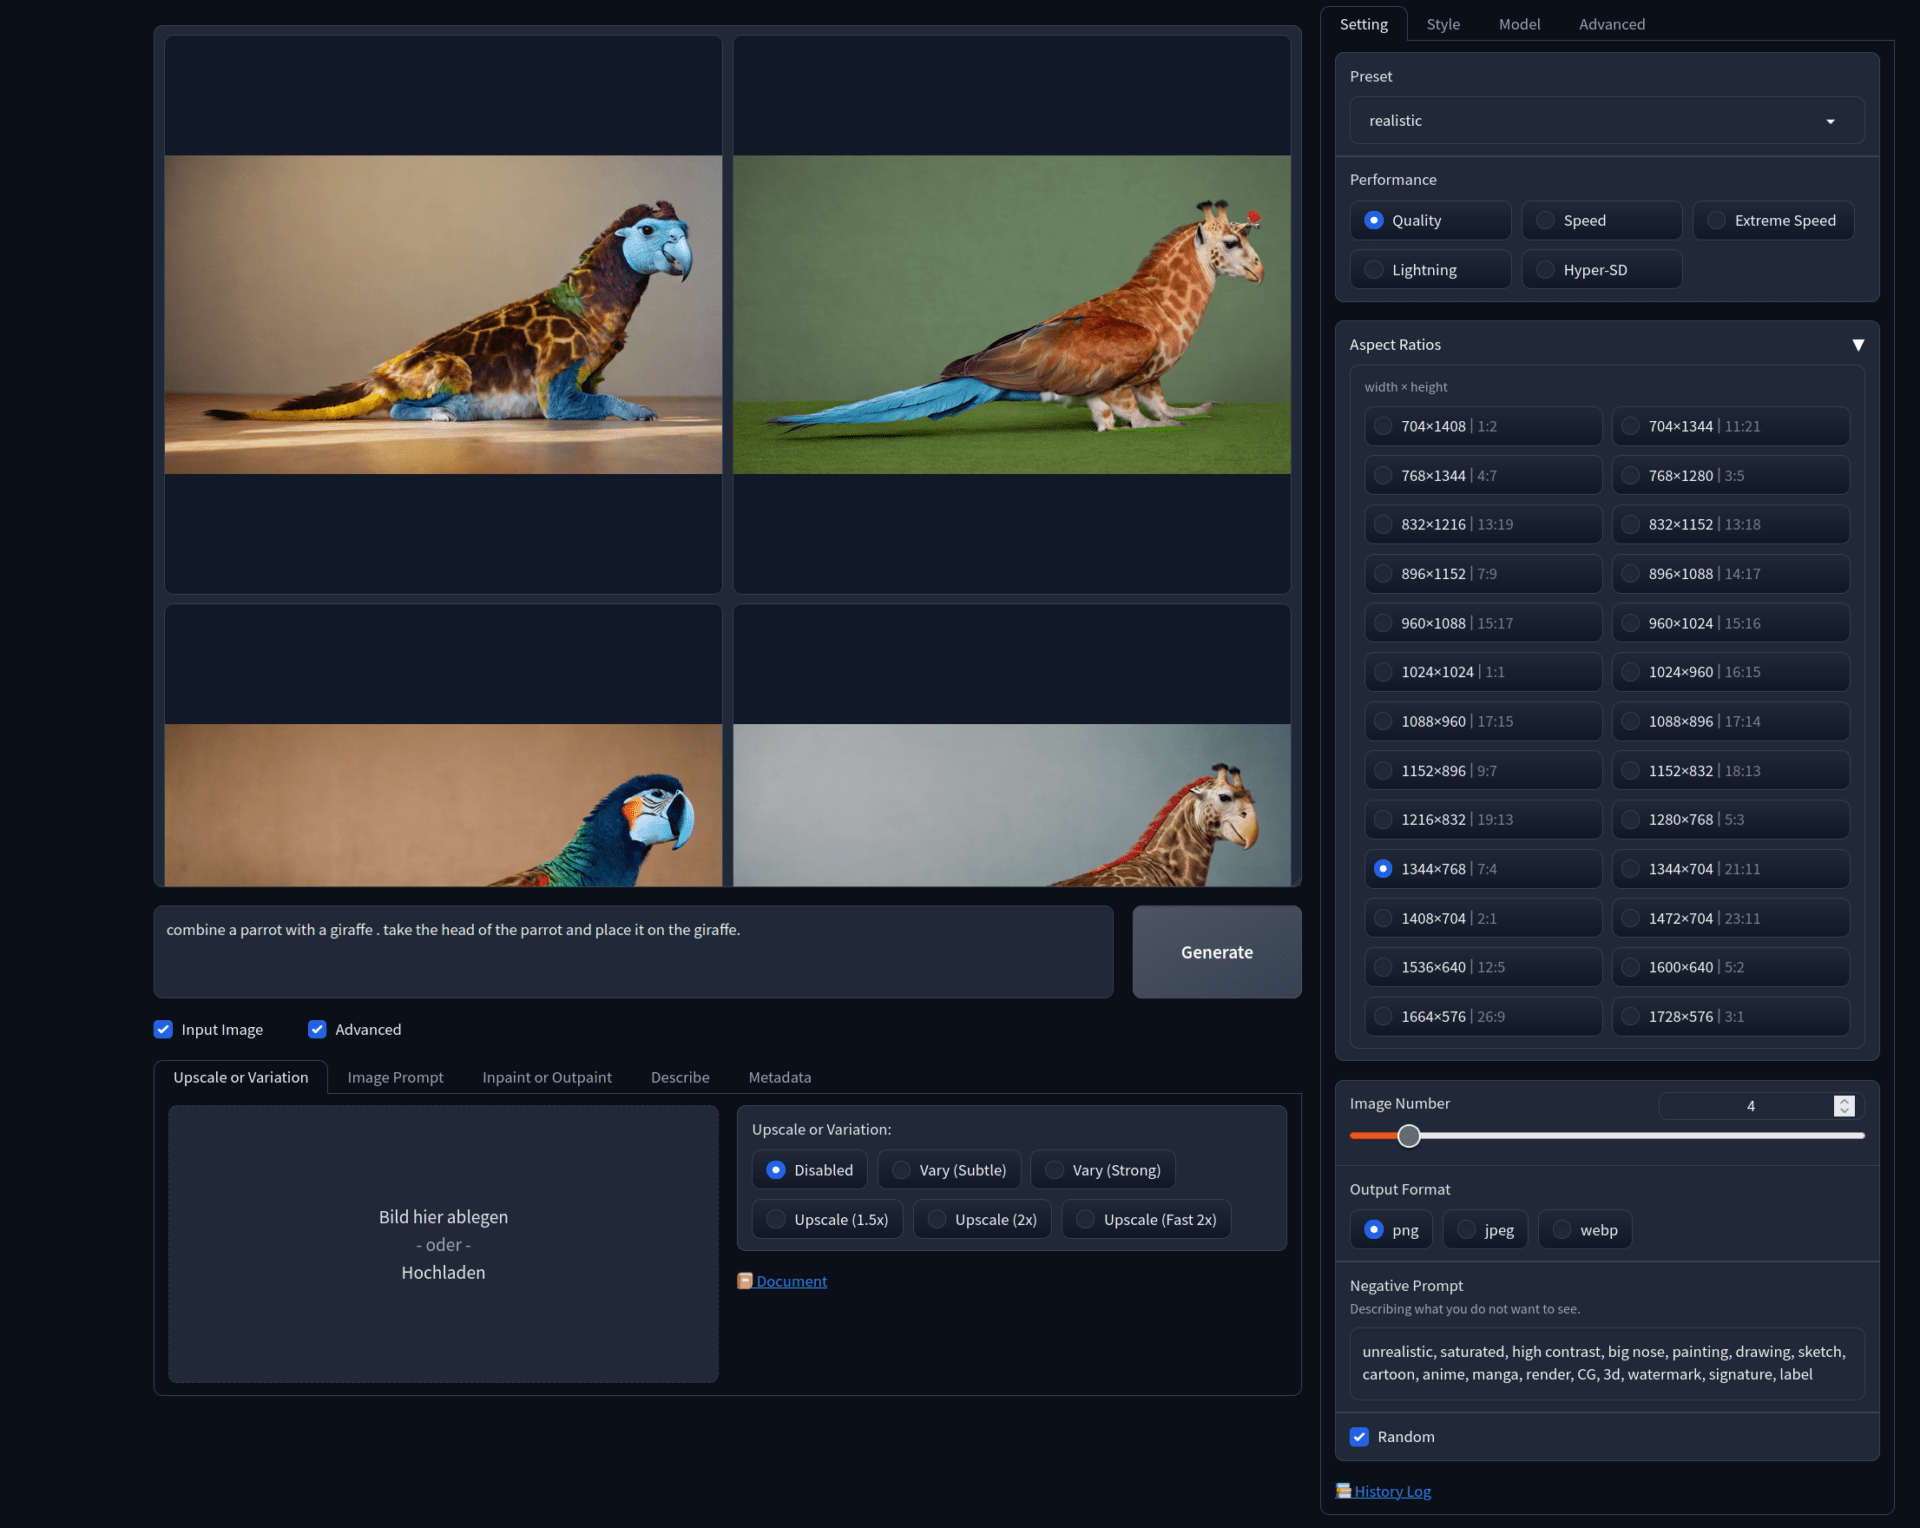Click the Image Number slider handle
1920x1528 pixels.
[x=1408, y=1136]
